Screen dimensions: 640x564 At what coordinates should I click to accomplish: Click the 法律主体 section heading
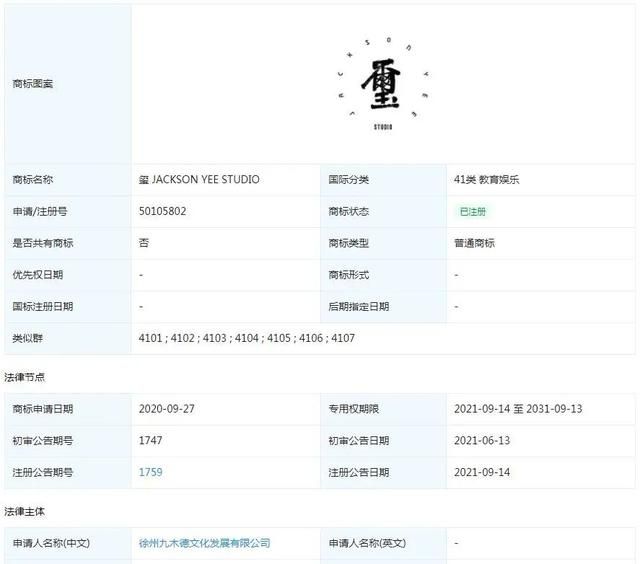24,511
